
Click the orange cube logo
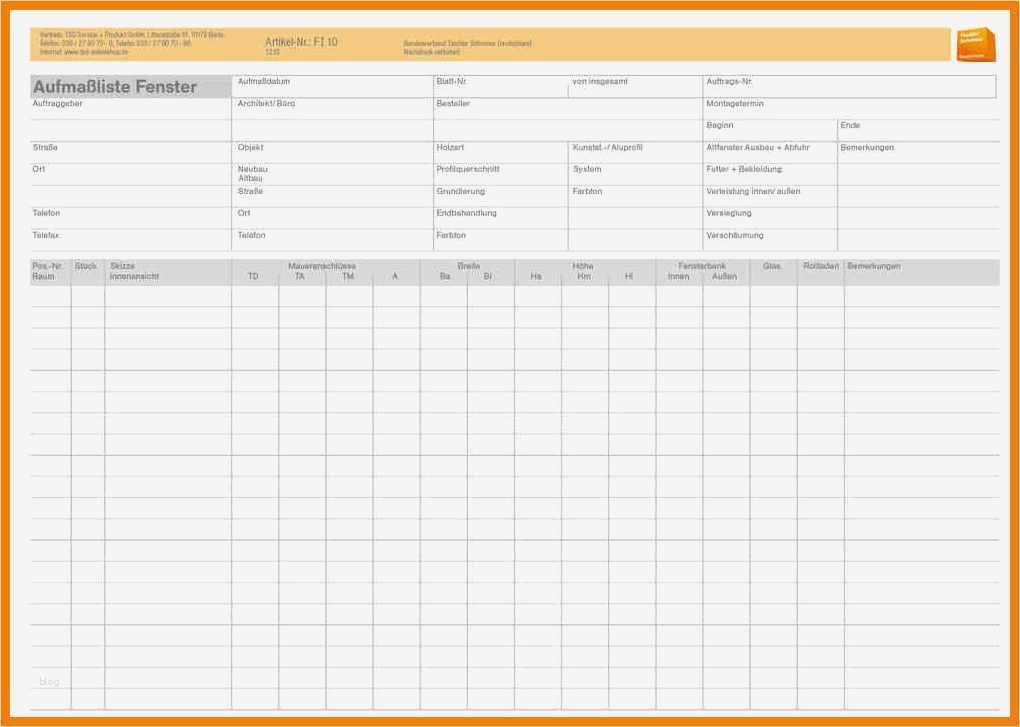point(976,44)
